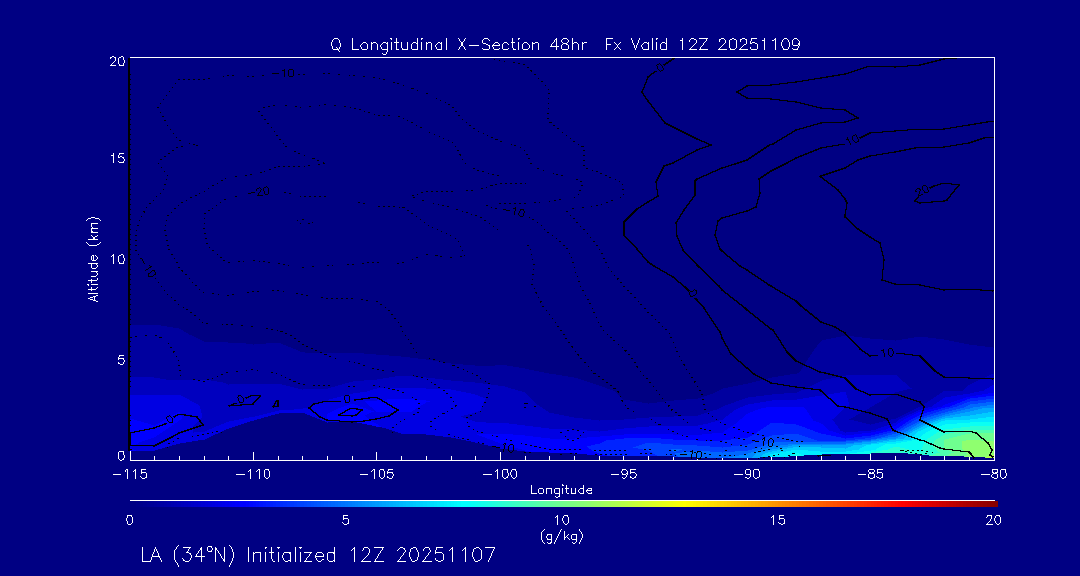Image resolution: width=1080 pixels, height=576 pixels.
Task: Click the altitude axis tick label 20
Action: (117, 61)
